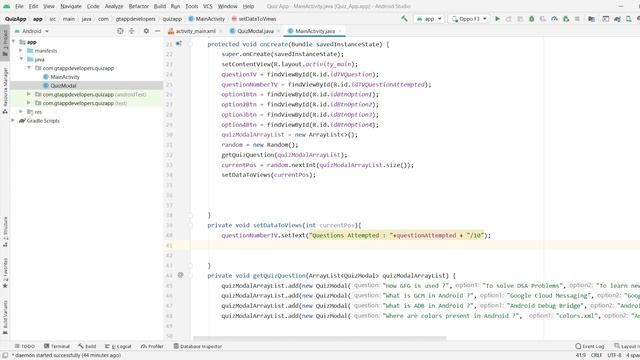Click Select Opened File target icon
This screenshot has height=360, width=640.
[x=120, y=31]
